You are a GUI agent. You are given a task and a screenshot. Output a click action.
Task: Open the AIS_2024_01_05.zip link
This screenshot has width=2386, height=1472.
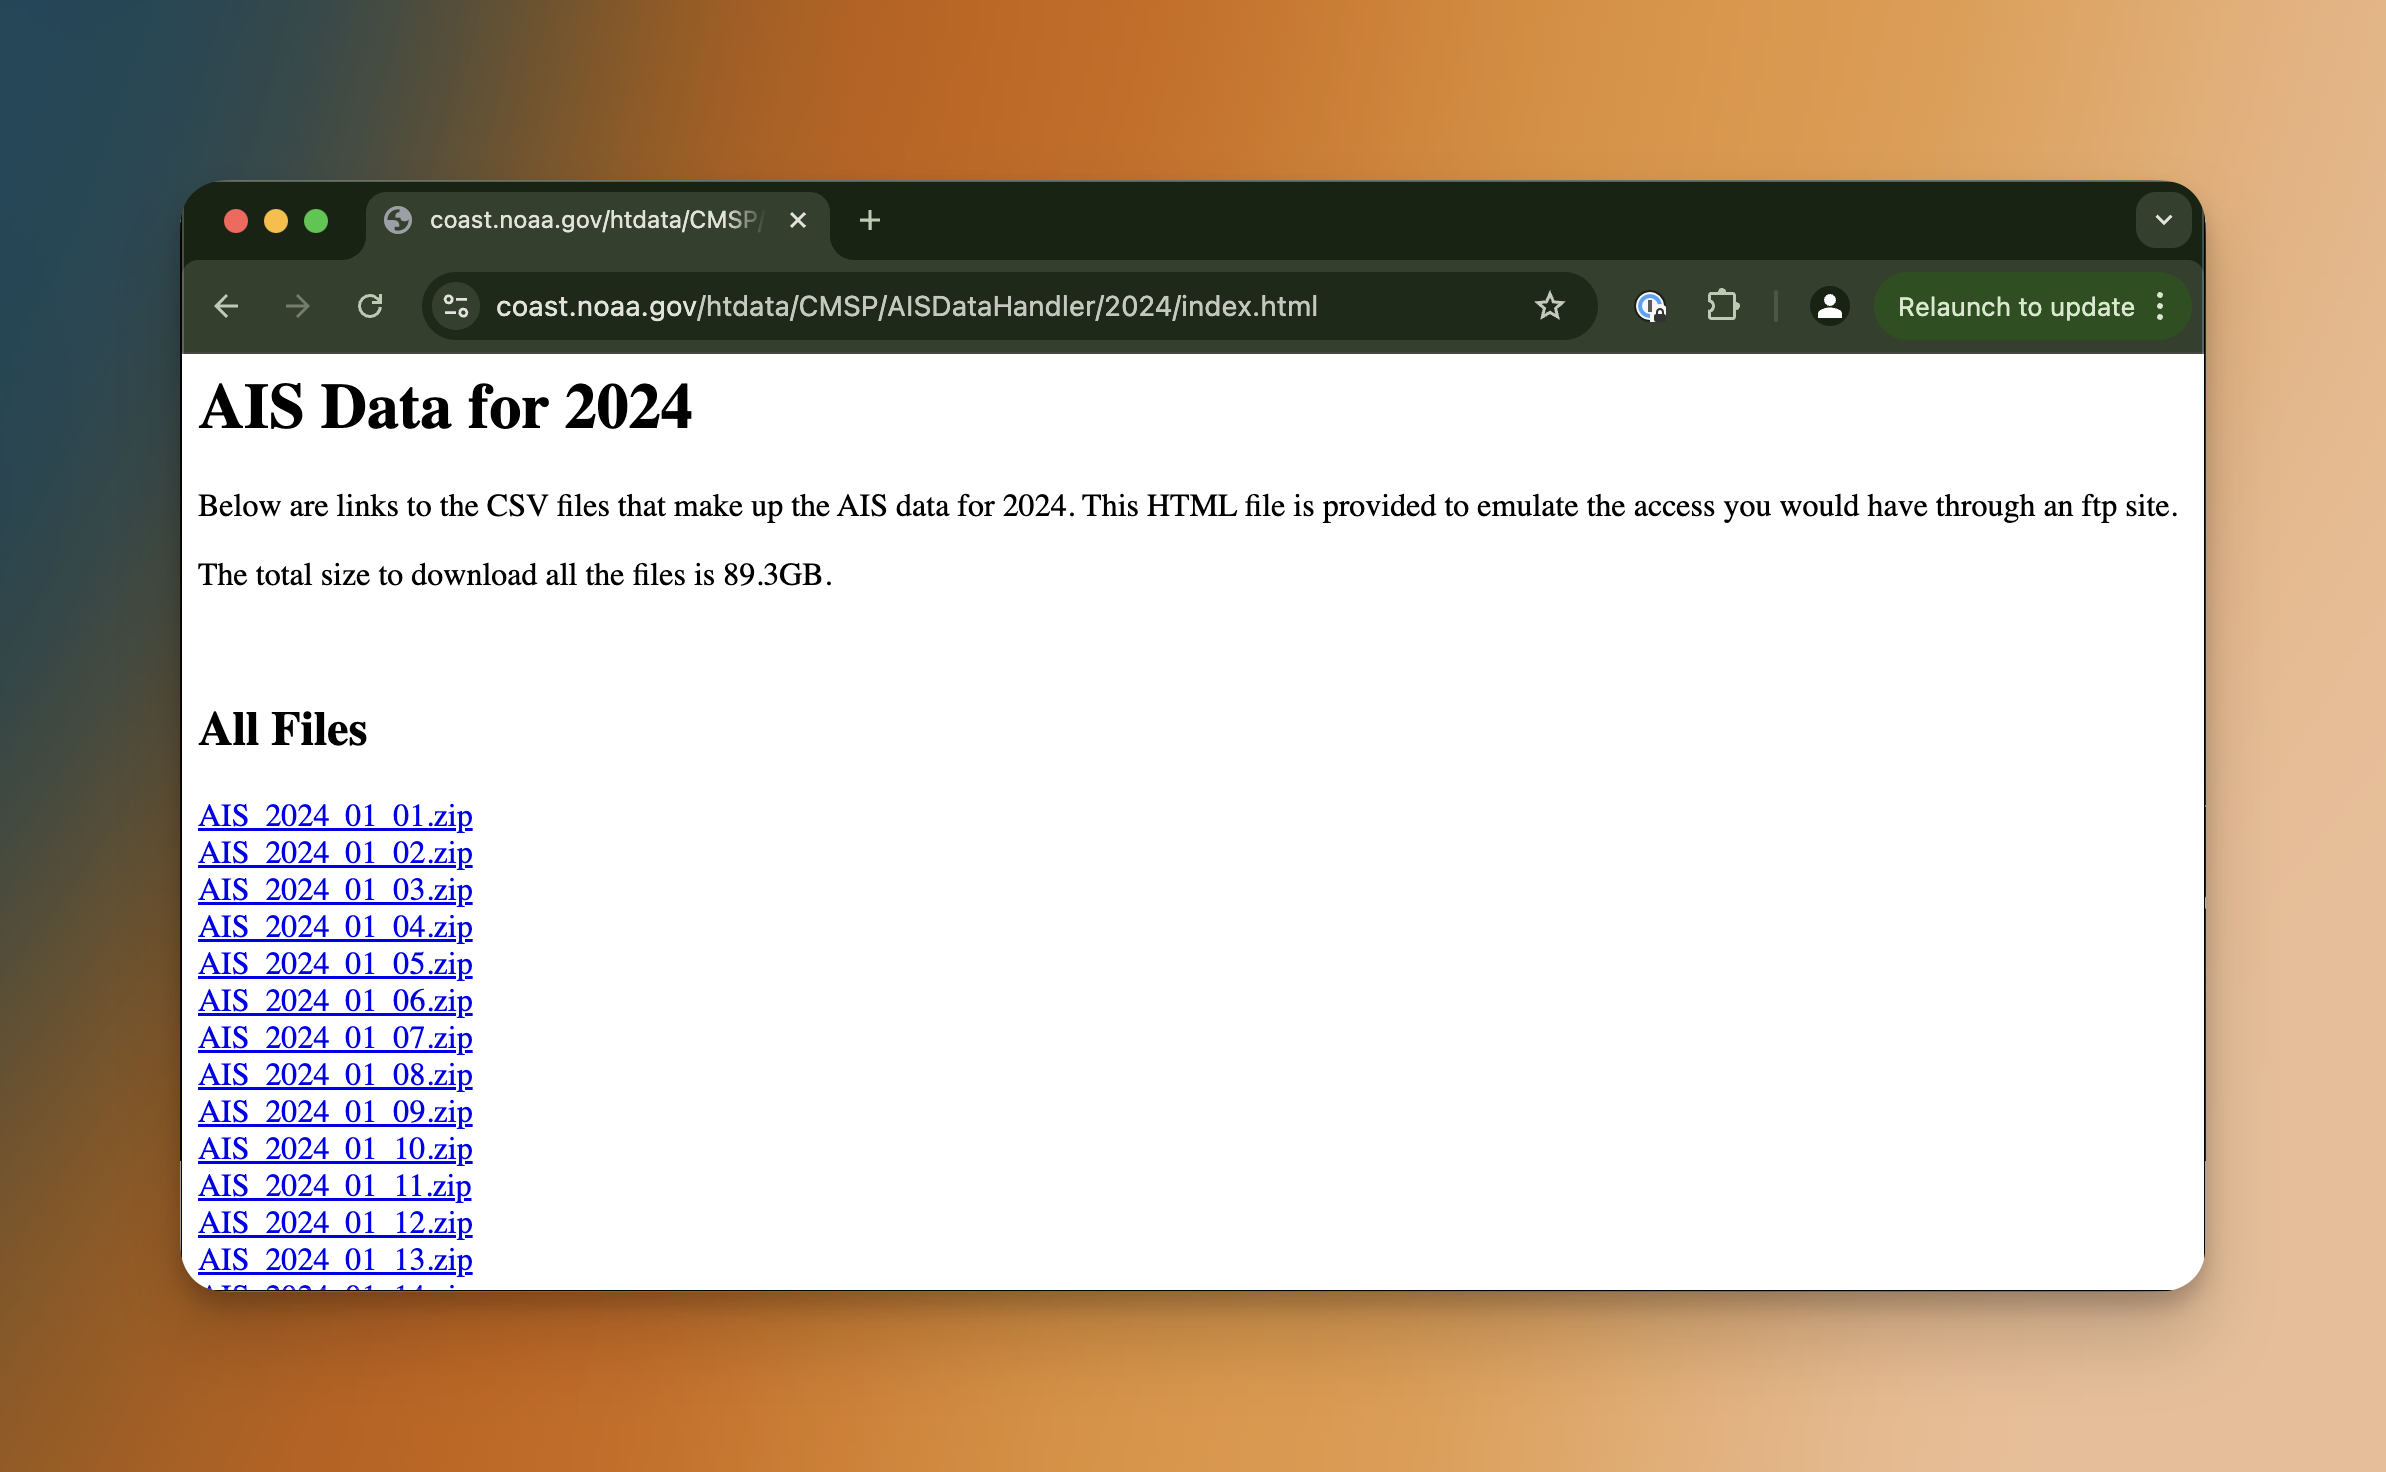pyautogui.click(x=335, y=964)
